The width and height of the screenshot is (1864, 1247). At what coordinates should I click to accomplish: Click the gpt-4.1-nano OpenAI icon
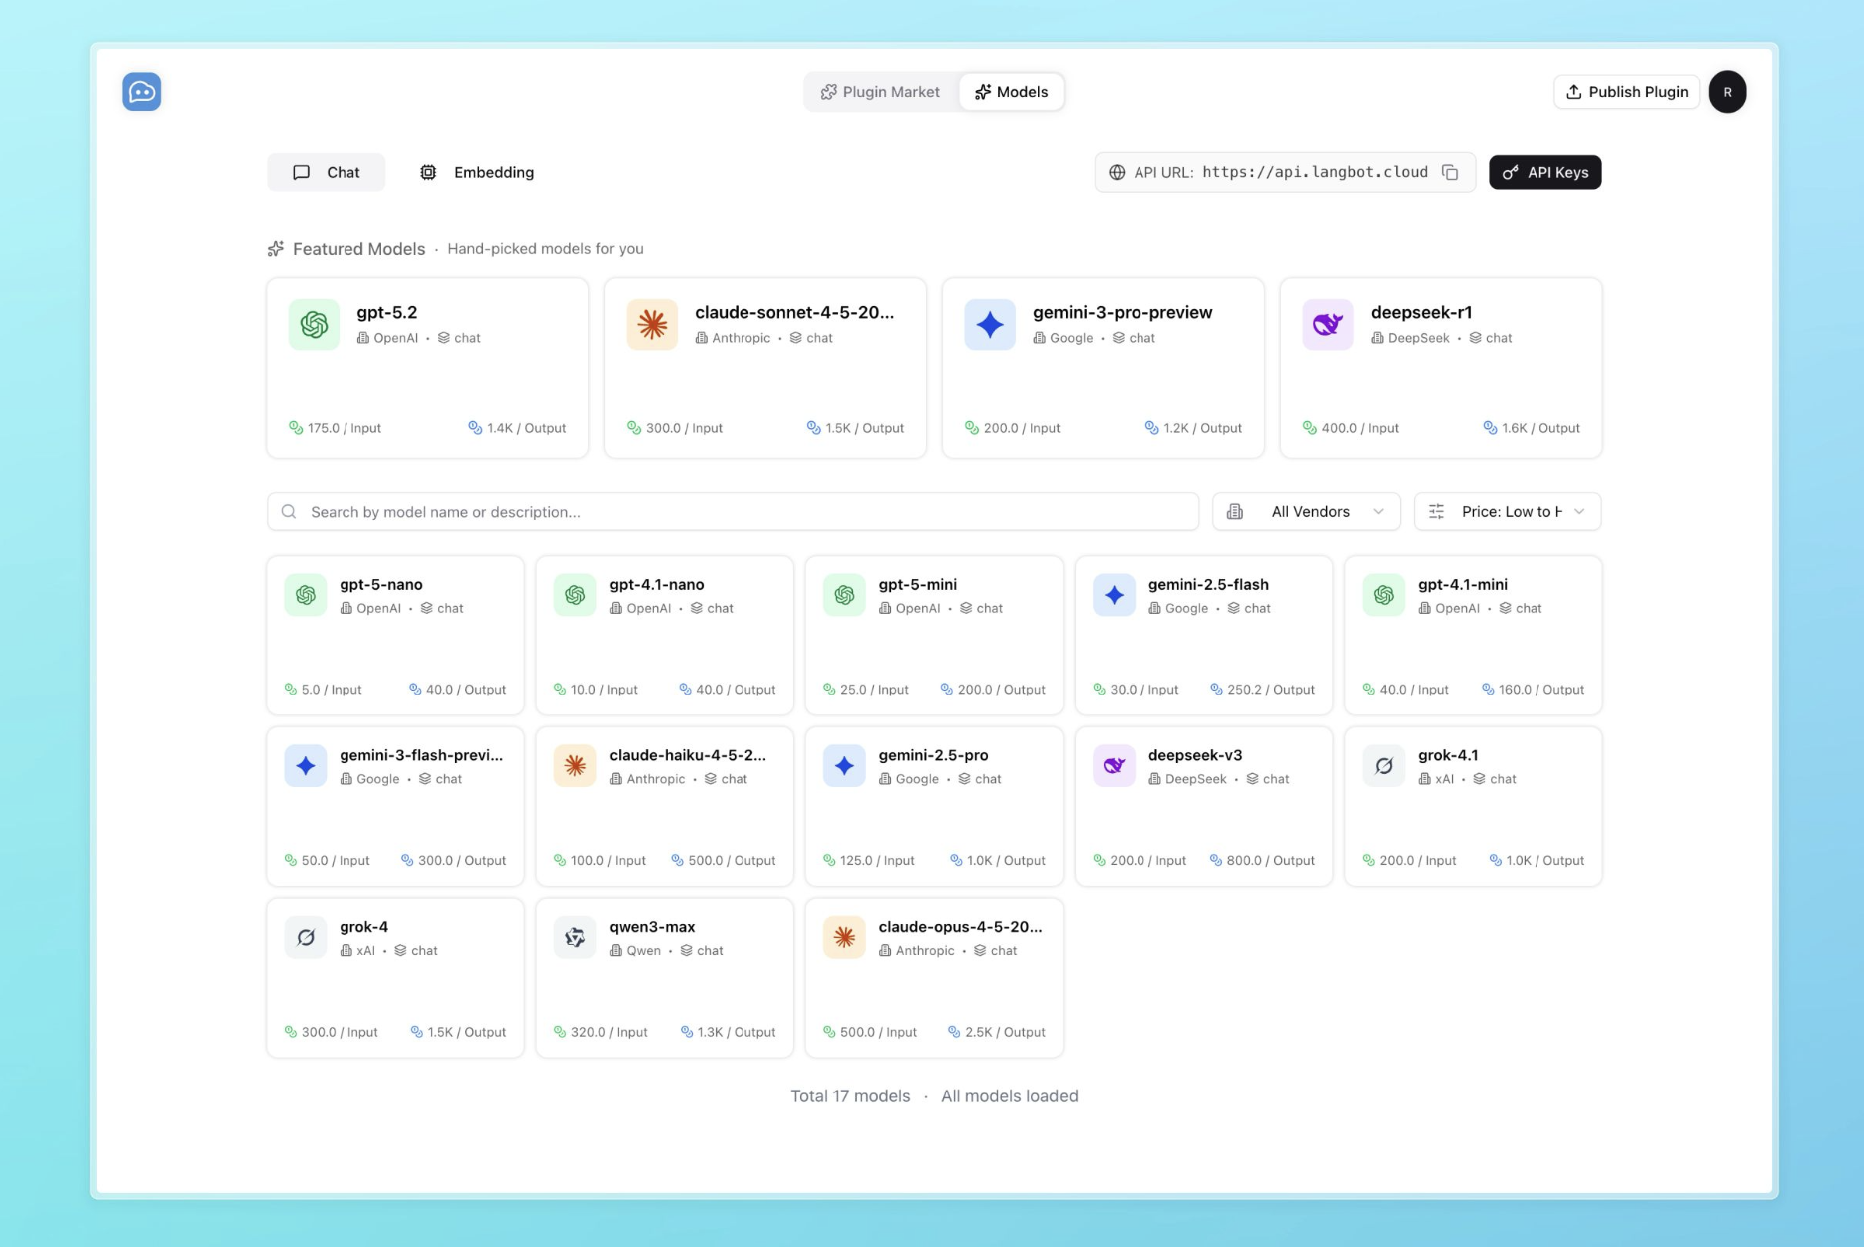pos(575,595)
